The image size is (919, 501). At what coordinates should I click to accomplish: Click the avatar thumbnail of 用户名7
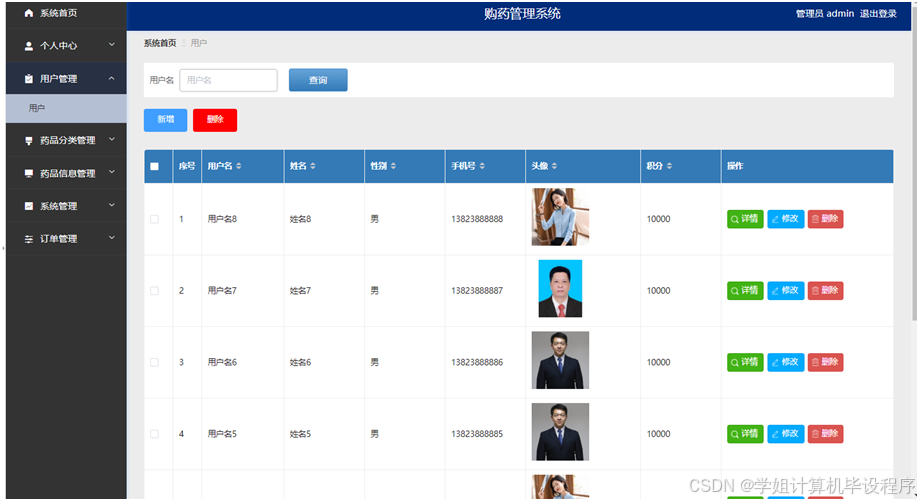[x=560, y=289]
